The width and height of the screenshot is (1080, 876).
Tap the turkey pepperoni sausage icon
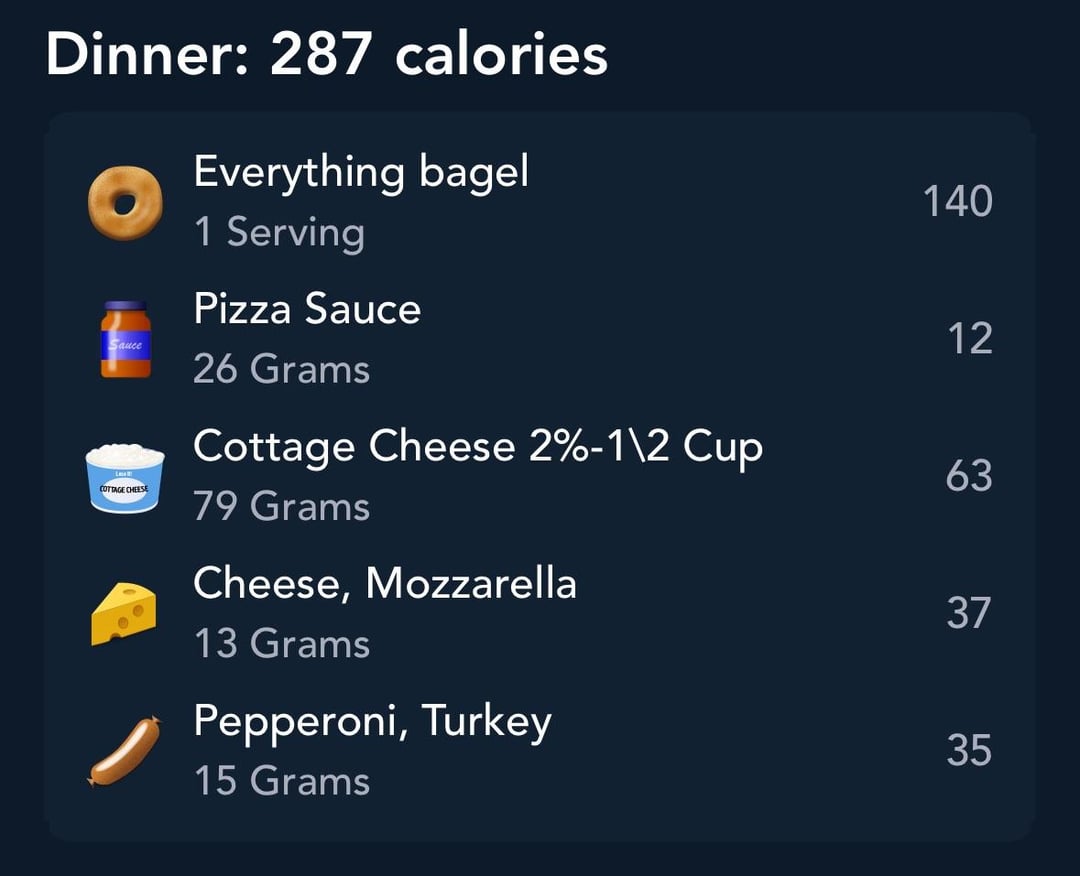click(125, 751)
